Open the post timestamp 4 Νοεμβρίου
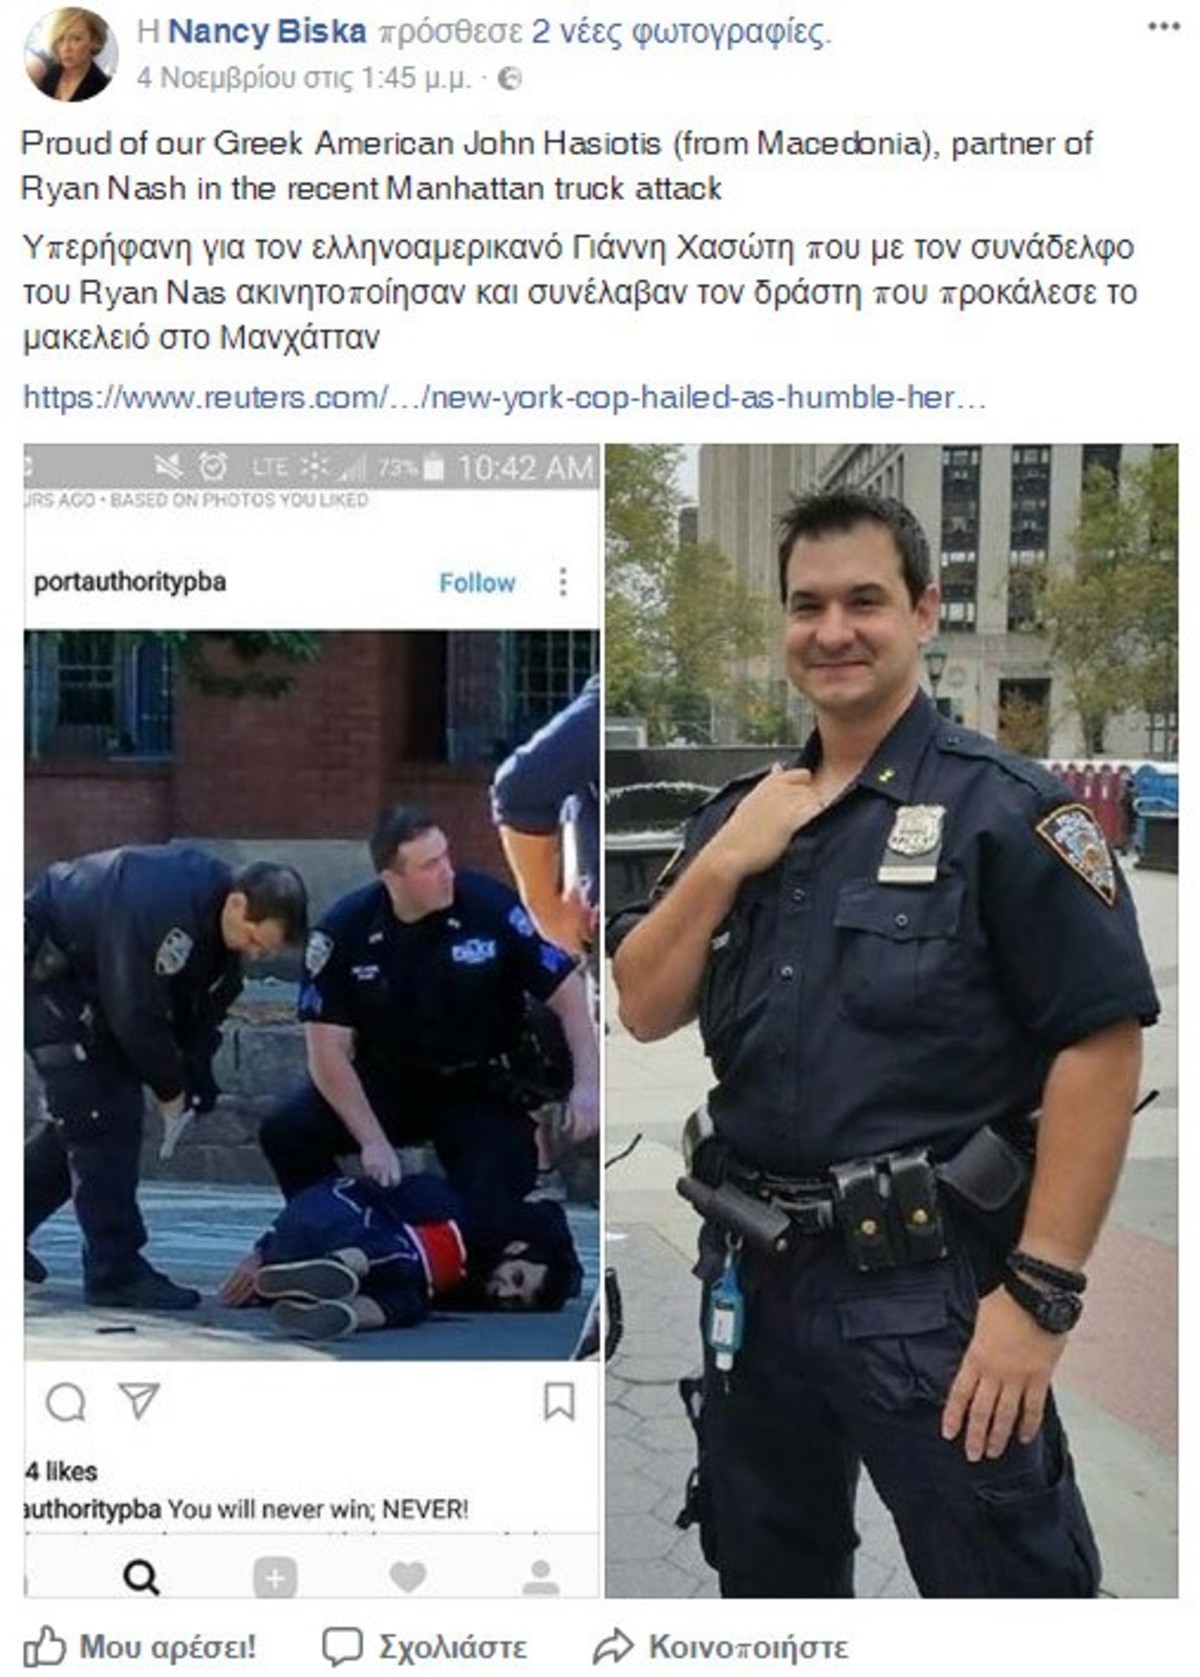Viewport: 1200px width, 1677px height. click(x=304, y=78)
